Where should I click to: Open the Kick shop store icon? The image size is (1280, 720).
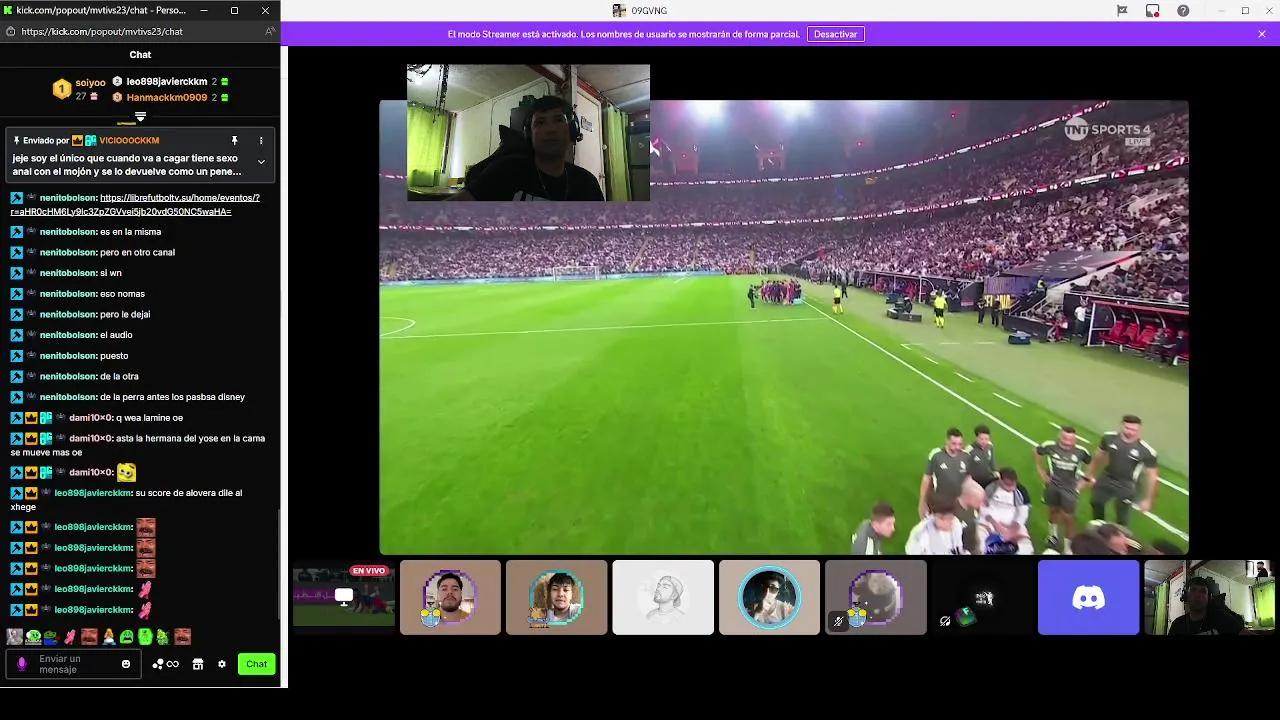click(x=198, y=664)
